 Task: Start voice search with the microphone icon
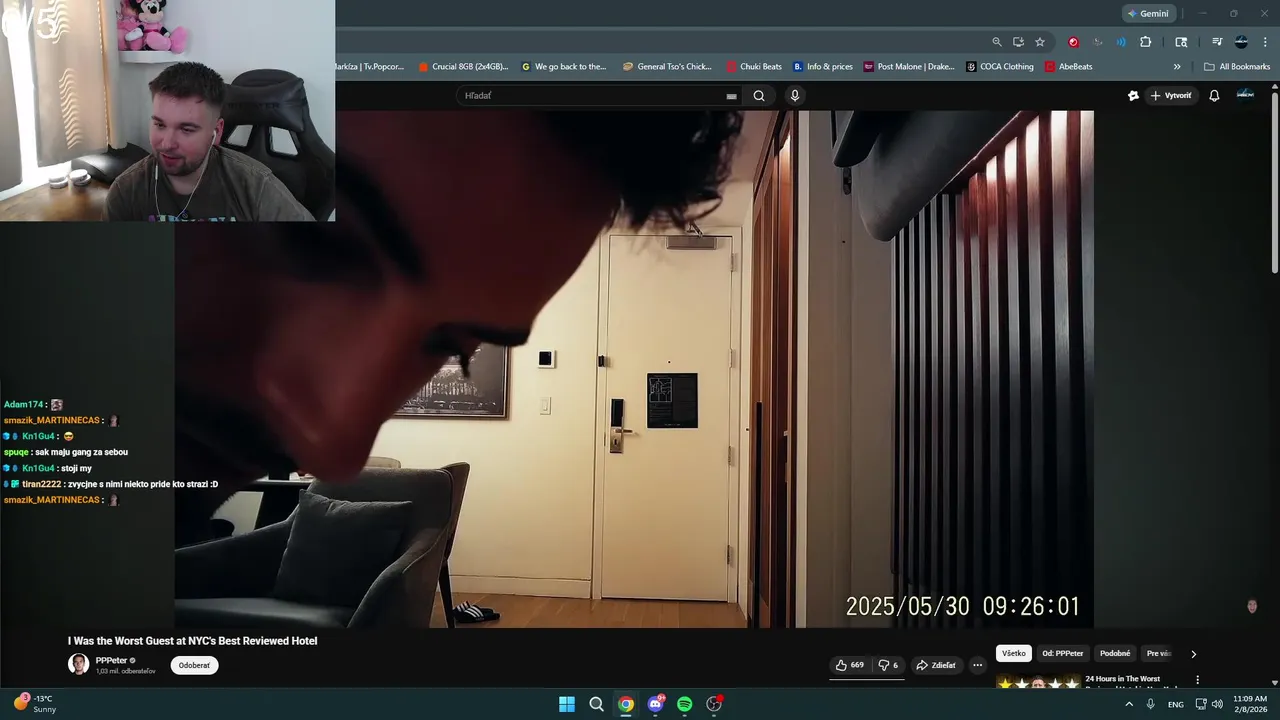(795, 96)
